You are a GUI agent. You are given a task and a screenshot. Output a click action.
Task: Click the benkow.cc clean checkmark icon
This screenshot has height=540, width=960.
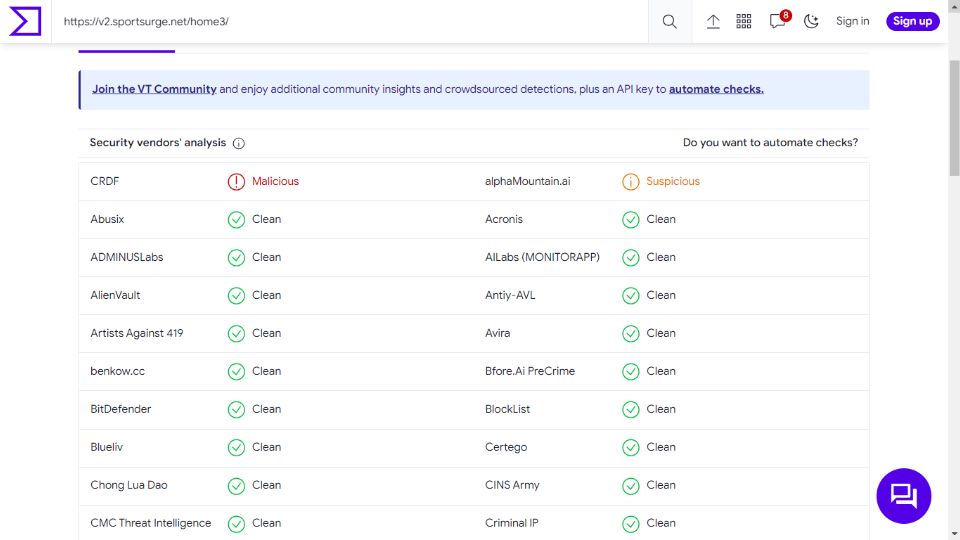point(236,372)
